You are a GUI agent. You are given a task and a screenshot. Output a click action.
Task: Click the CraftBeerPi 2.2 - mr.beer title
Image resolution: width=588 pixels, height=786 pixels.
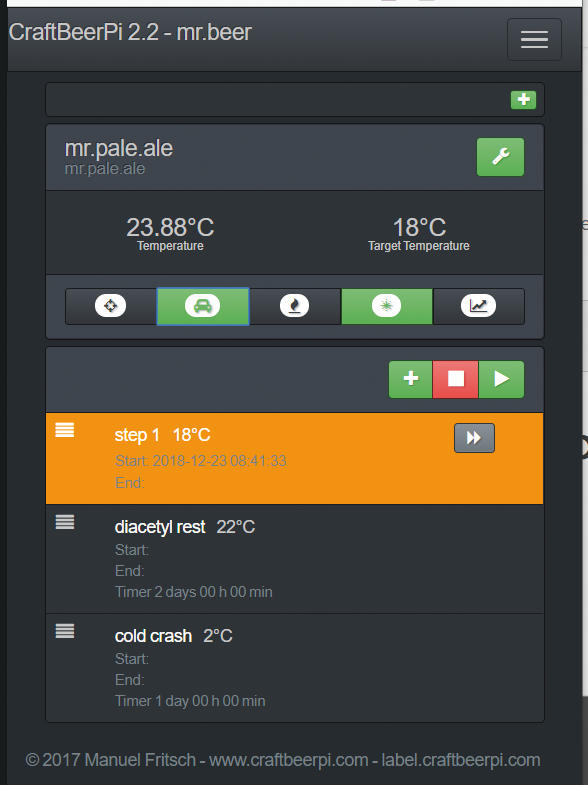pos(130,32)
